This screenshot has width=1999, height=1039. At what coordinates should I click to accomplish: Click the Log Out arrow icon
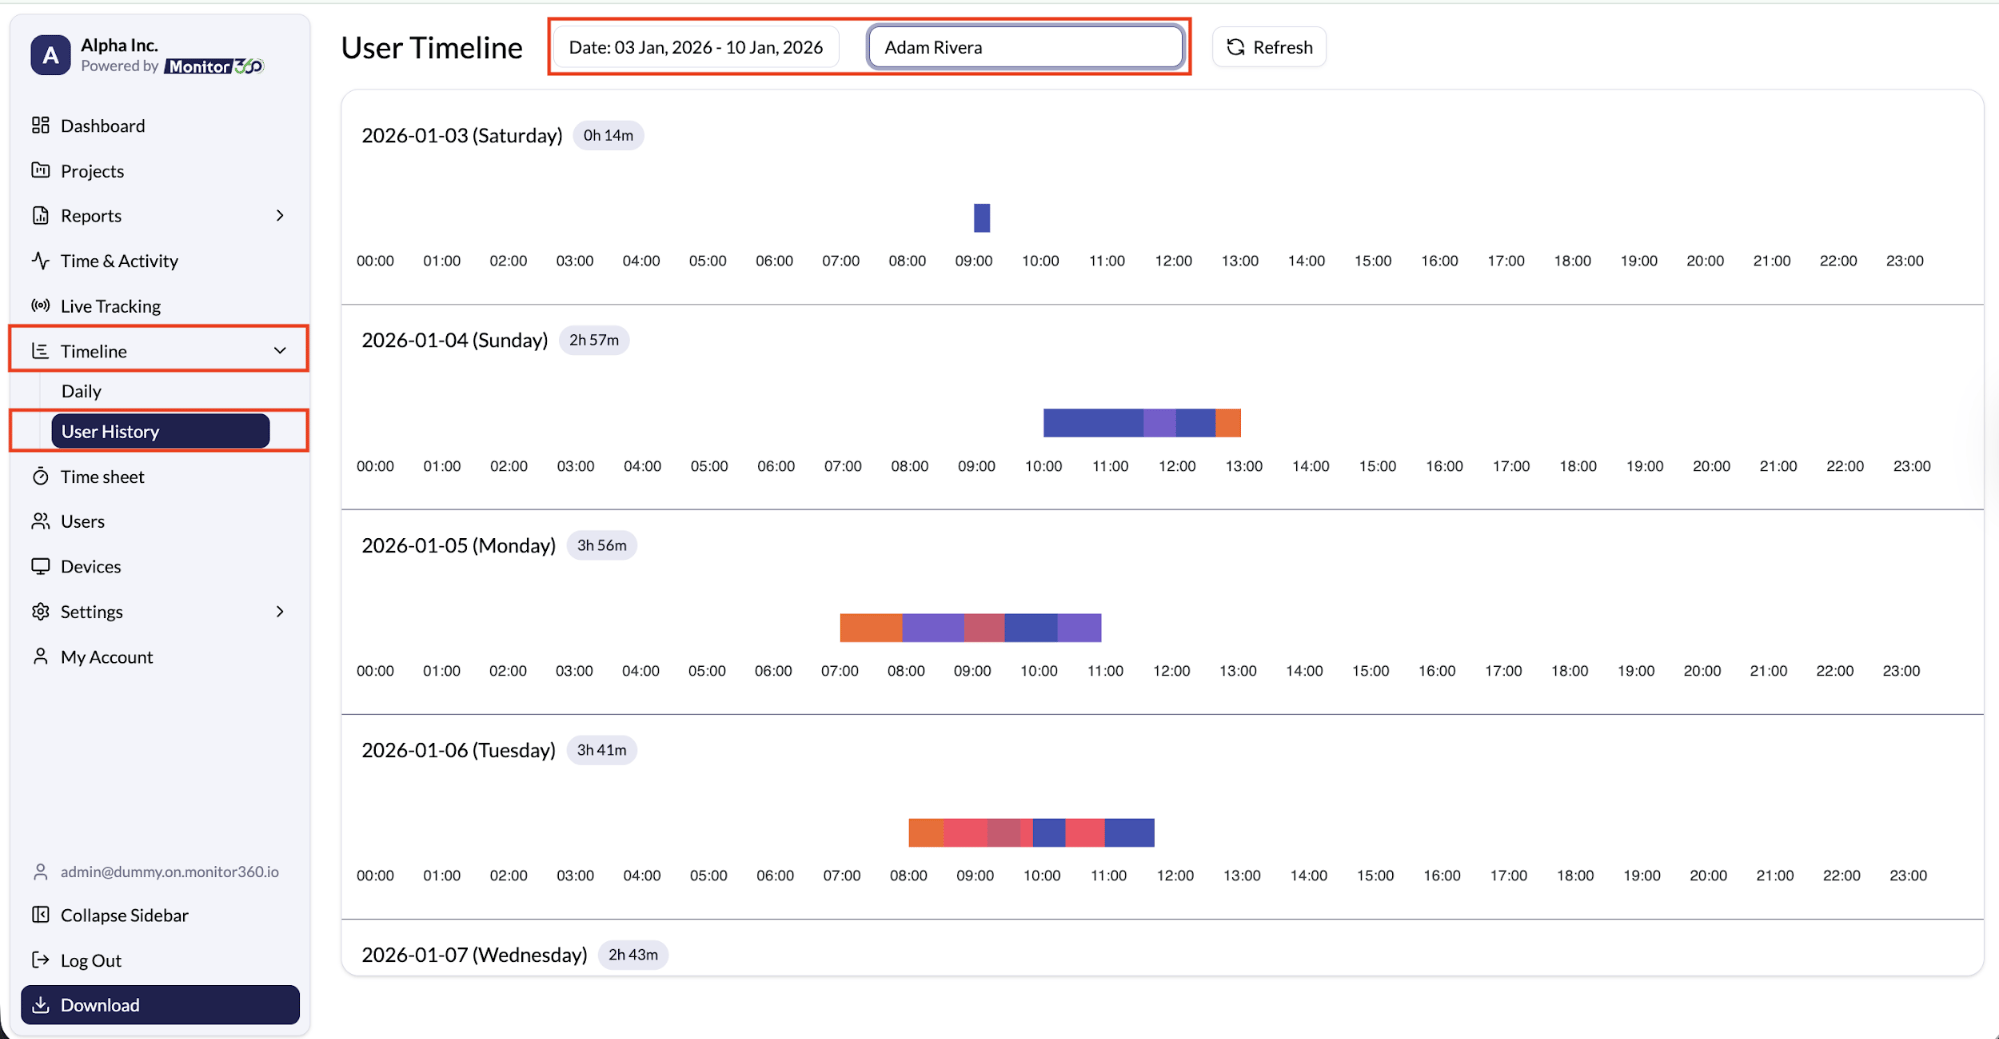click(40, 960)
